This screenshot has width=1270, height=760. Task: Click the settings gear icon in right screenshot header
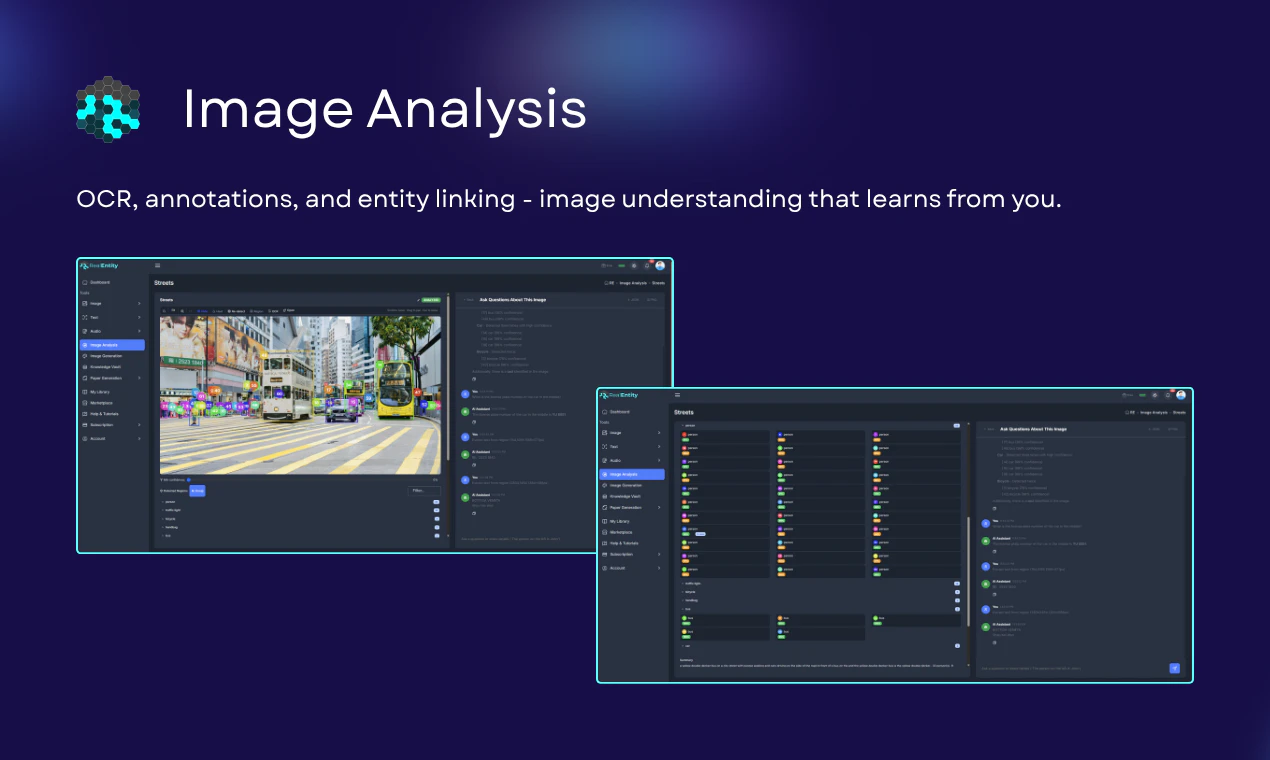[1154, 395]
